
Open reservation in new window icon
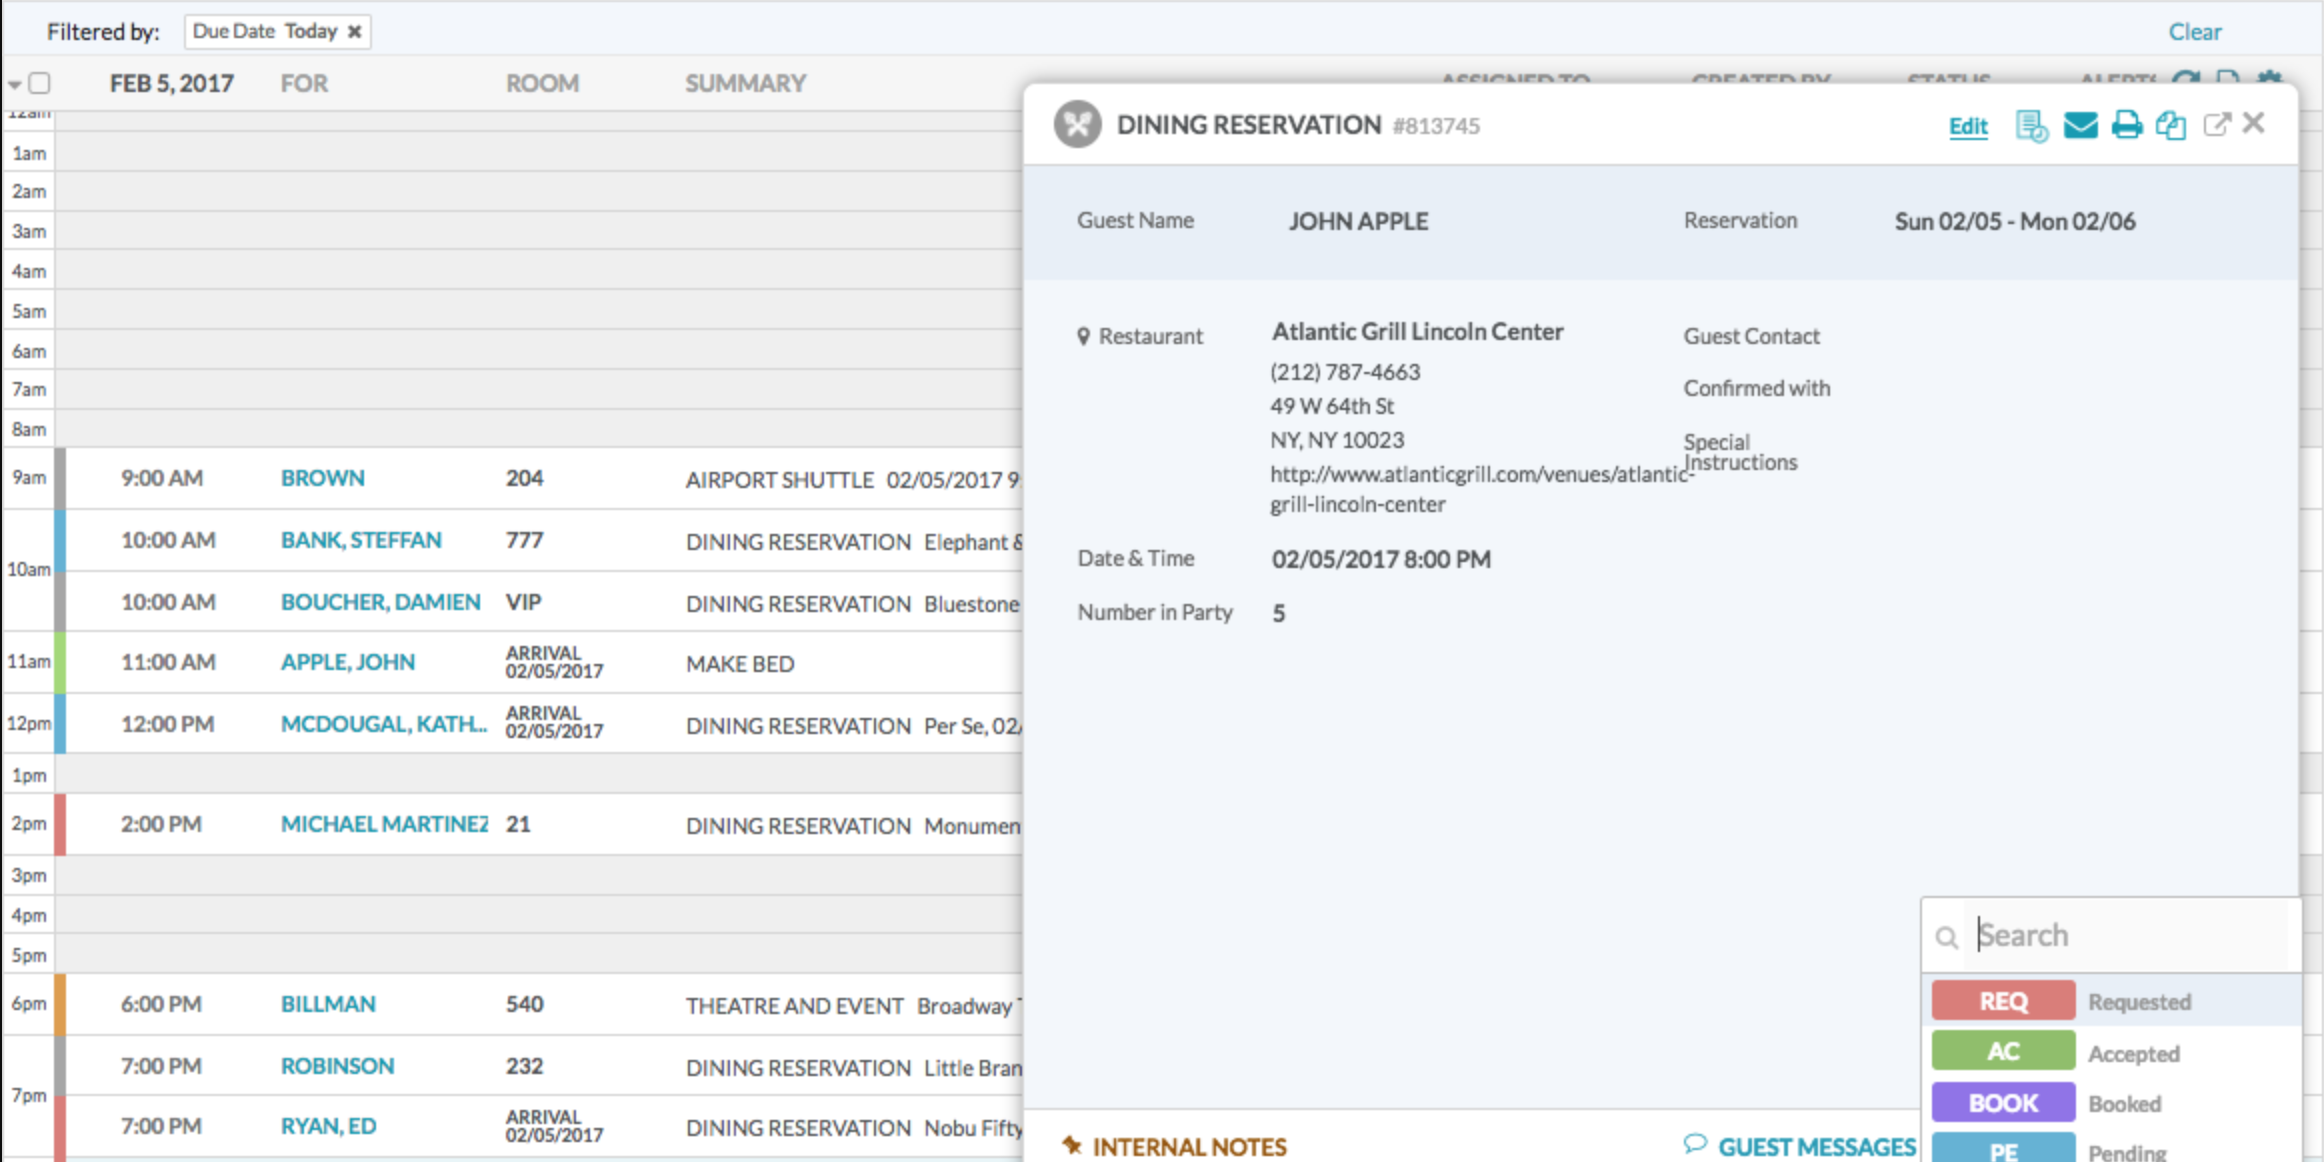(2216, 125)
